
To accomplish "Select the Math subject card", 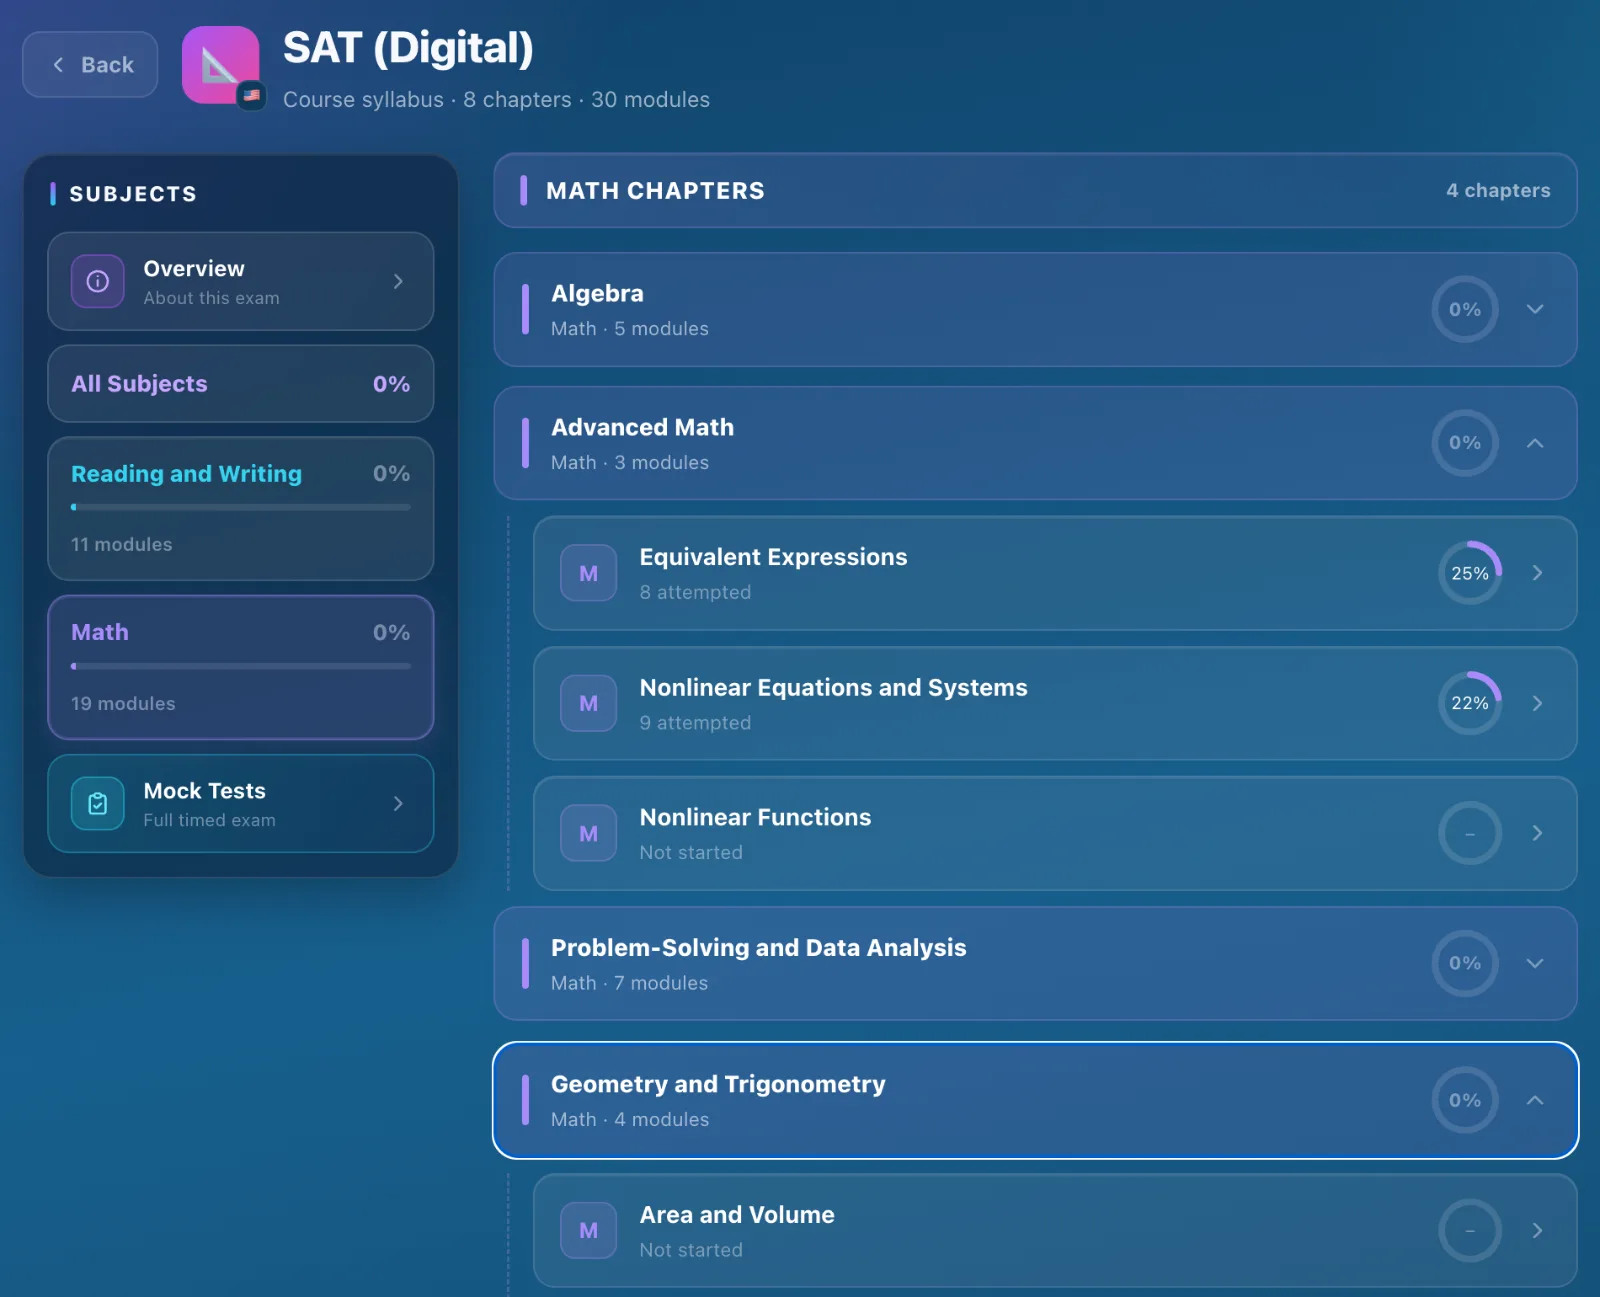I will click(241, 668).
